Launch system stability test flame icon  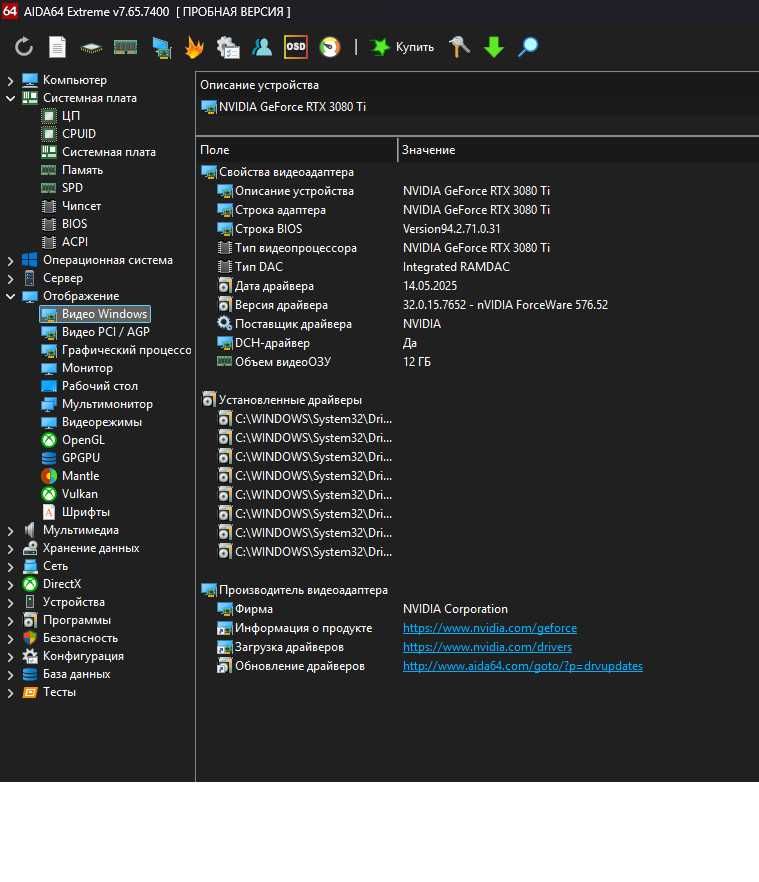coord(194,47)
